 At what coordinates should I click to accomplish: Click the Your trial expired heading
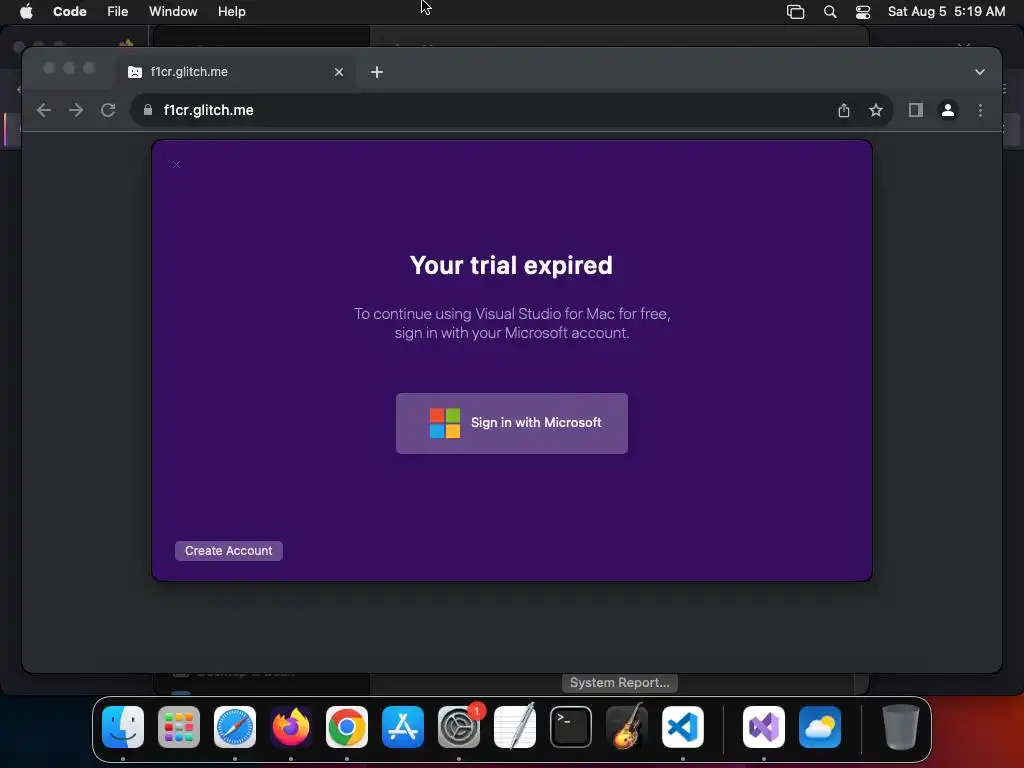(511, 266)
